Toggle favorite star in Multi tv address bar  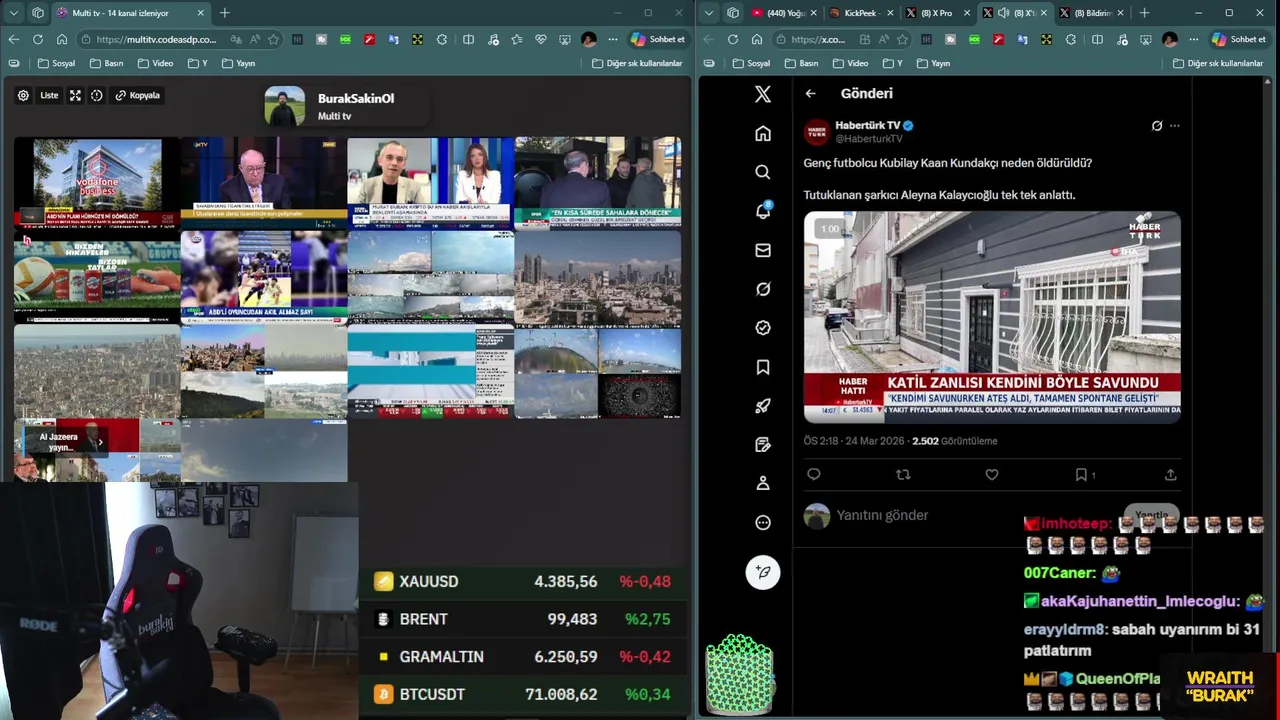click(x=273, y=39)
